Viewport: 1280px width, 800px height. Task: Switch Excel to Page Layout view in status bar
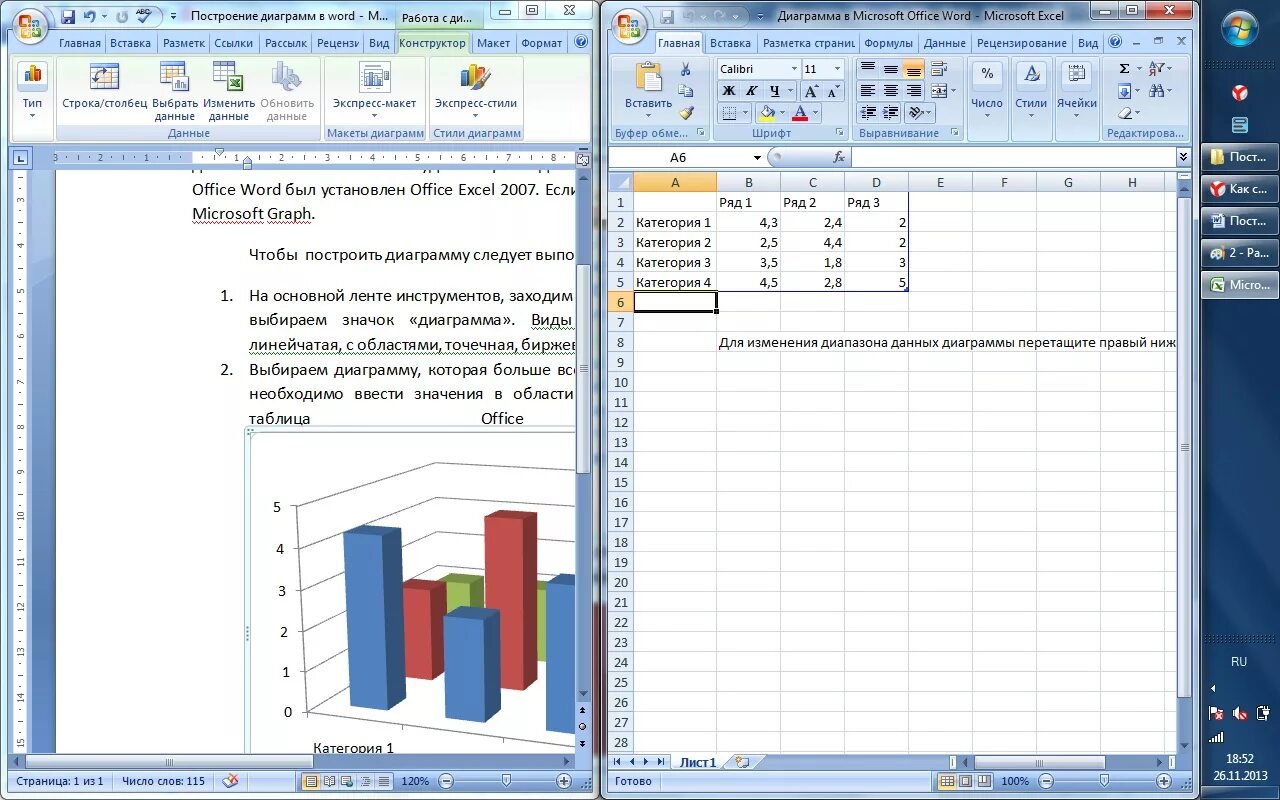968,781
